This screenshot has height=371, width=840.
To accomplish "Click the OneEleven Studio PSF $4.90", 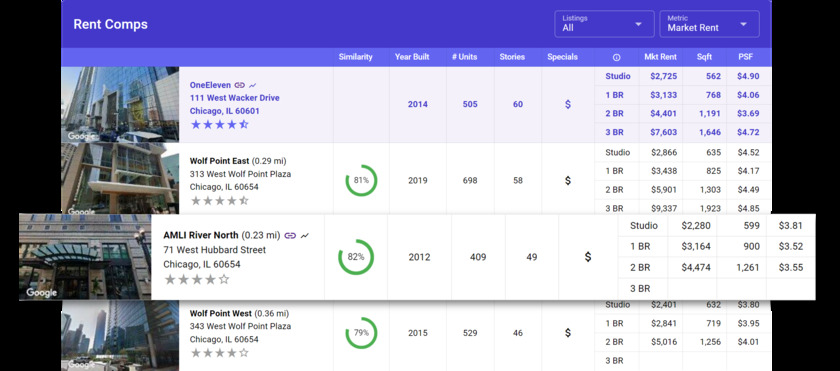I will 748,76.
